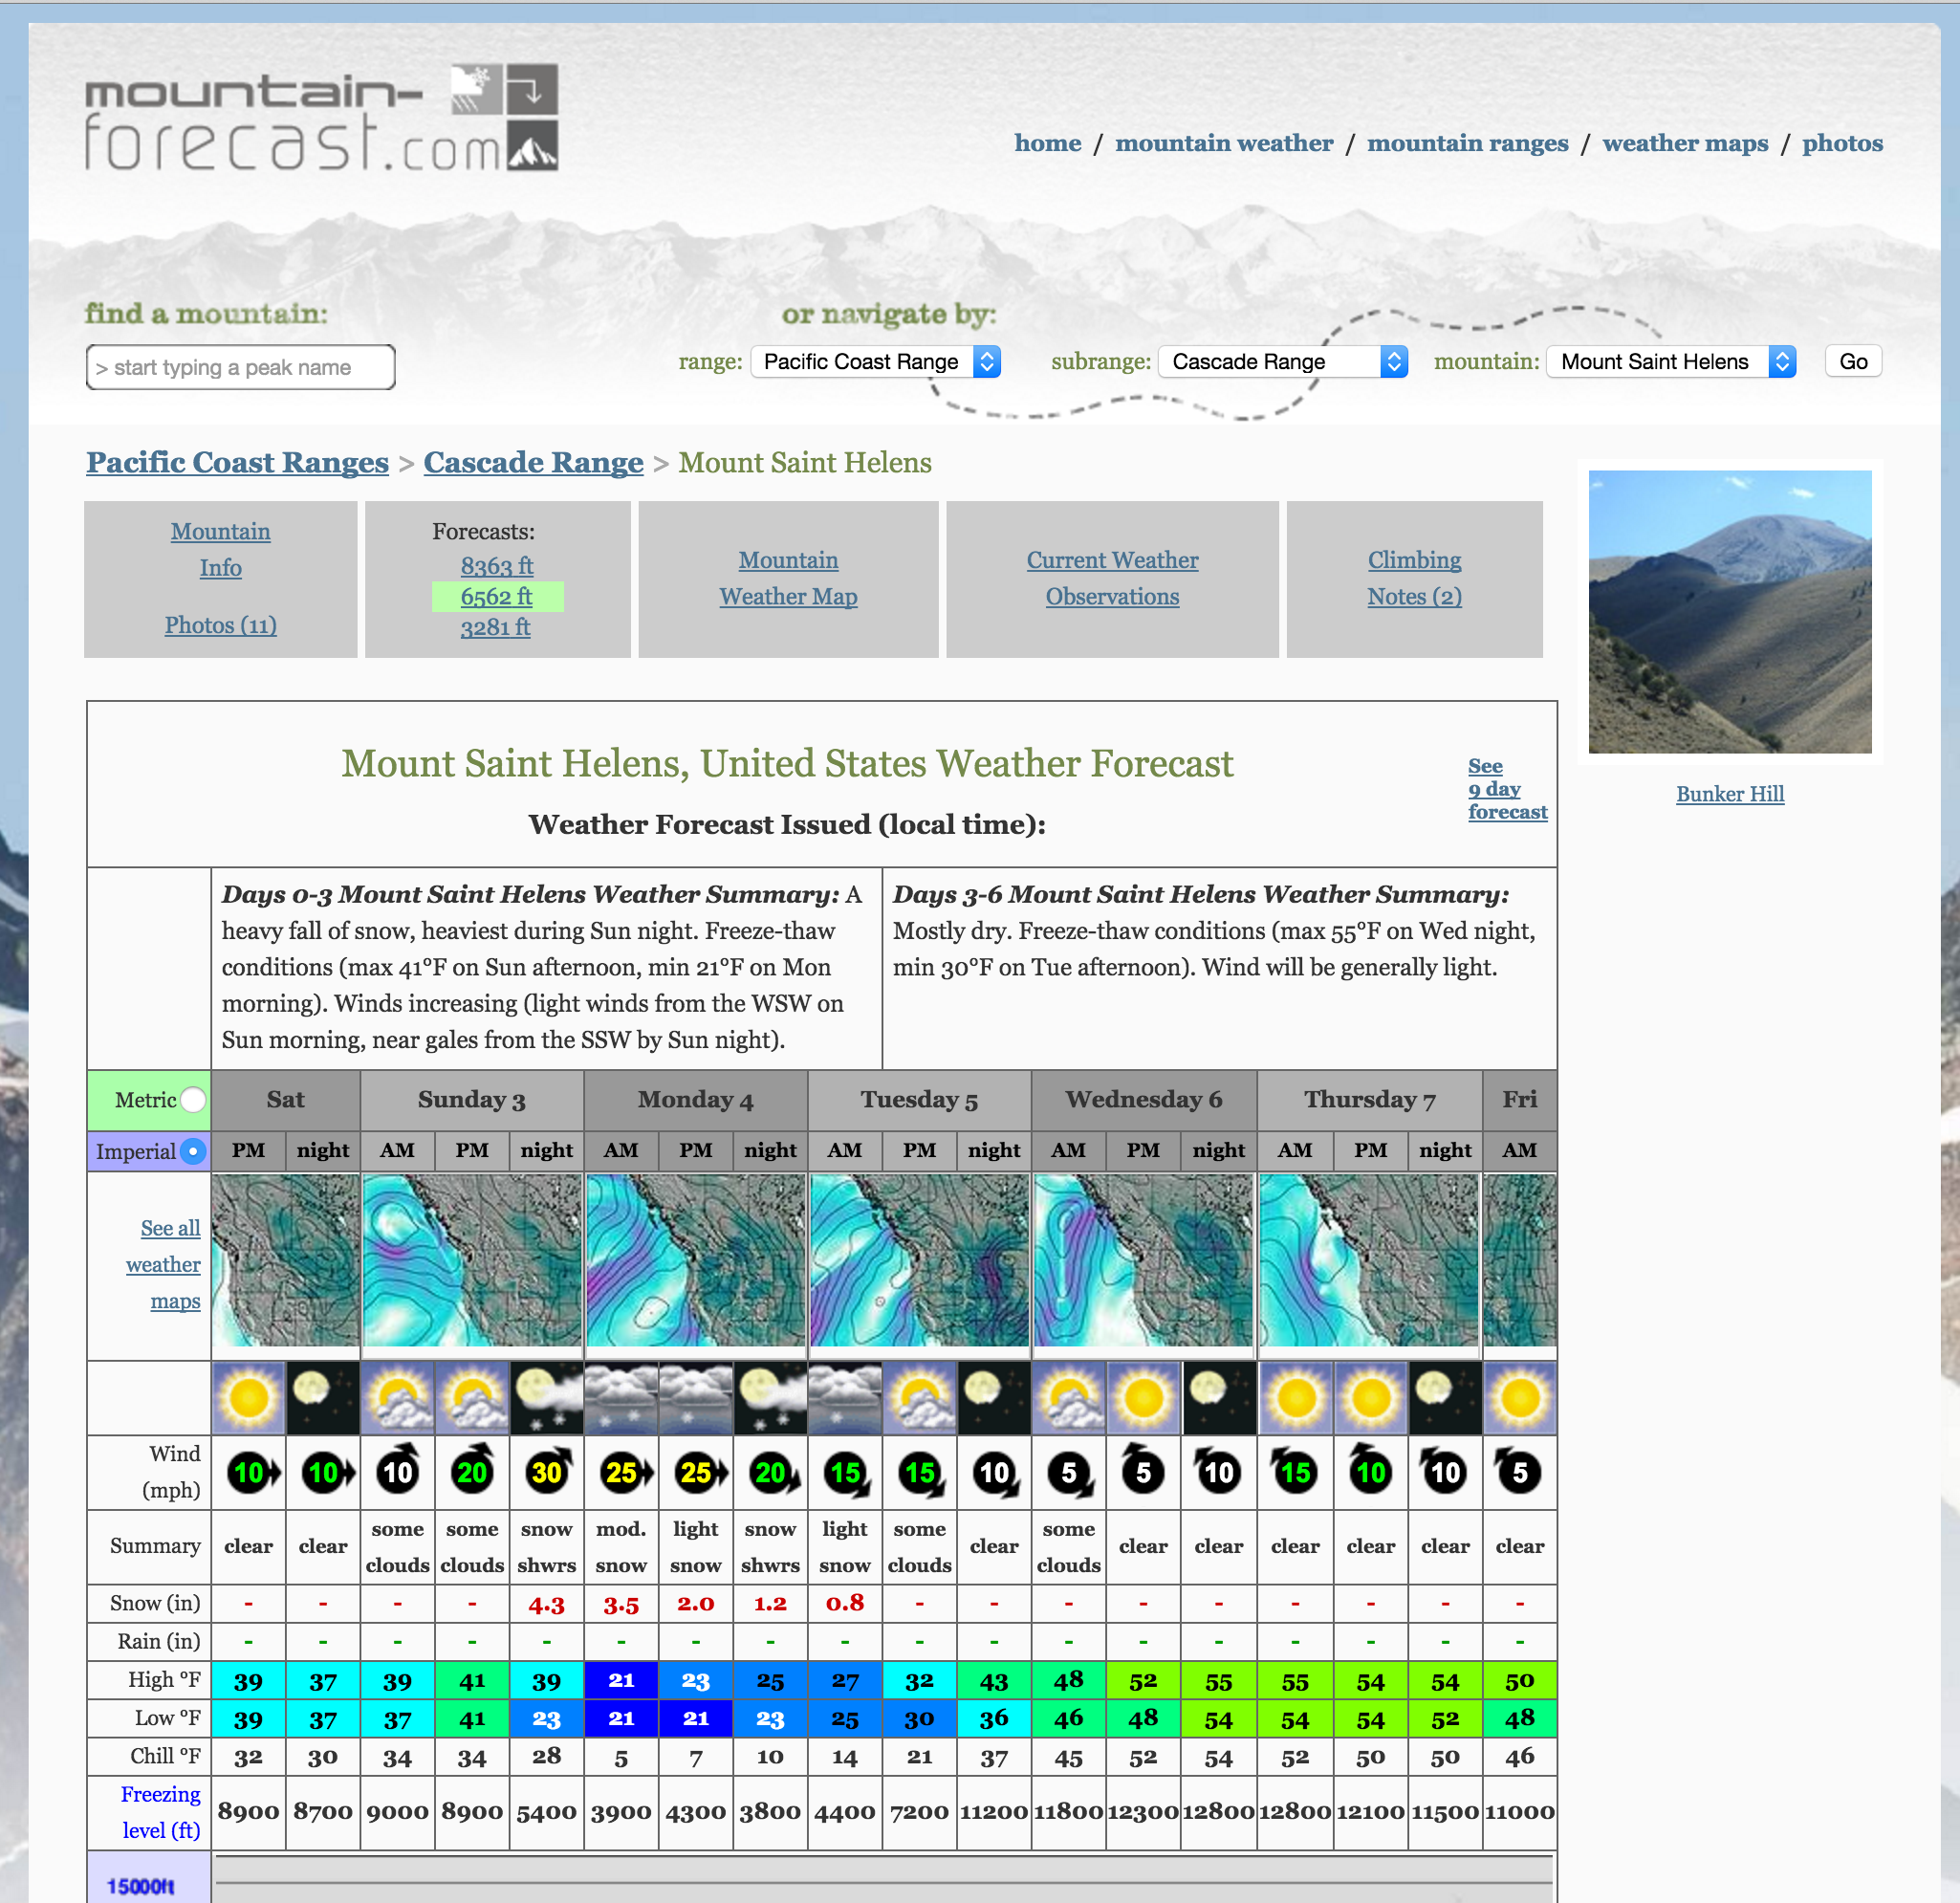This screenshot has width=1960, height=1903.
Task: Open the Bunker Hill mountain photo
Action: point(1729,611)
